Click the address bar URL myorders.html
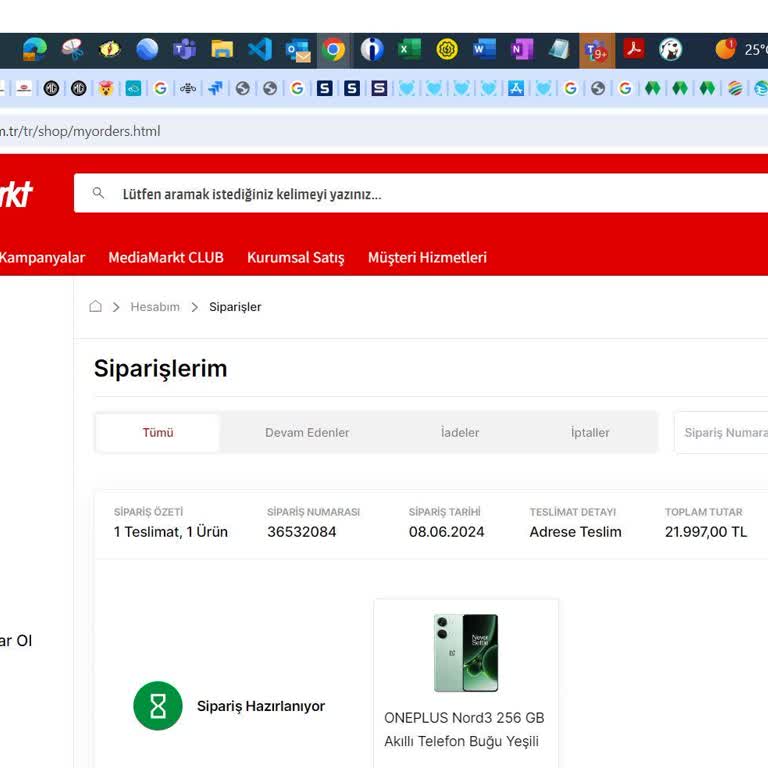768x768 pixels. click(80, 131)
